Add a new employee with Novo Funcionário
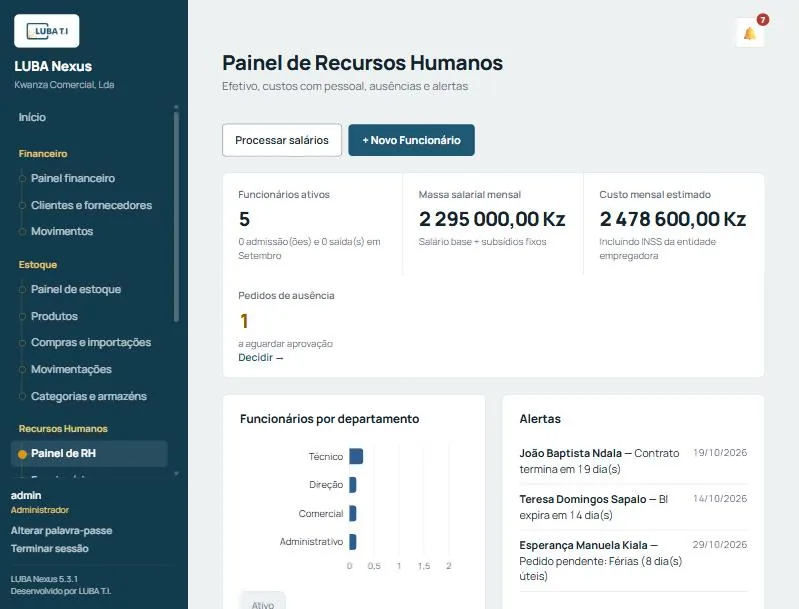 pyautogui.click(x=411, y=140)
